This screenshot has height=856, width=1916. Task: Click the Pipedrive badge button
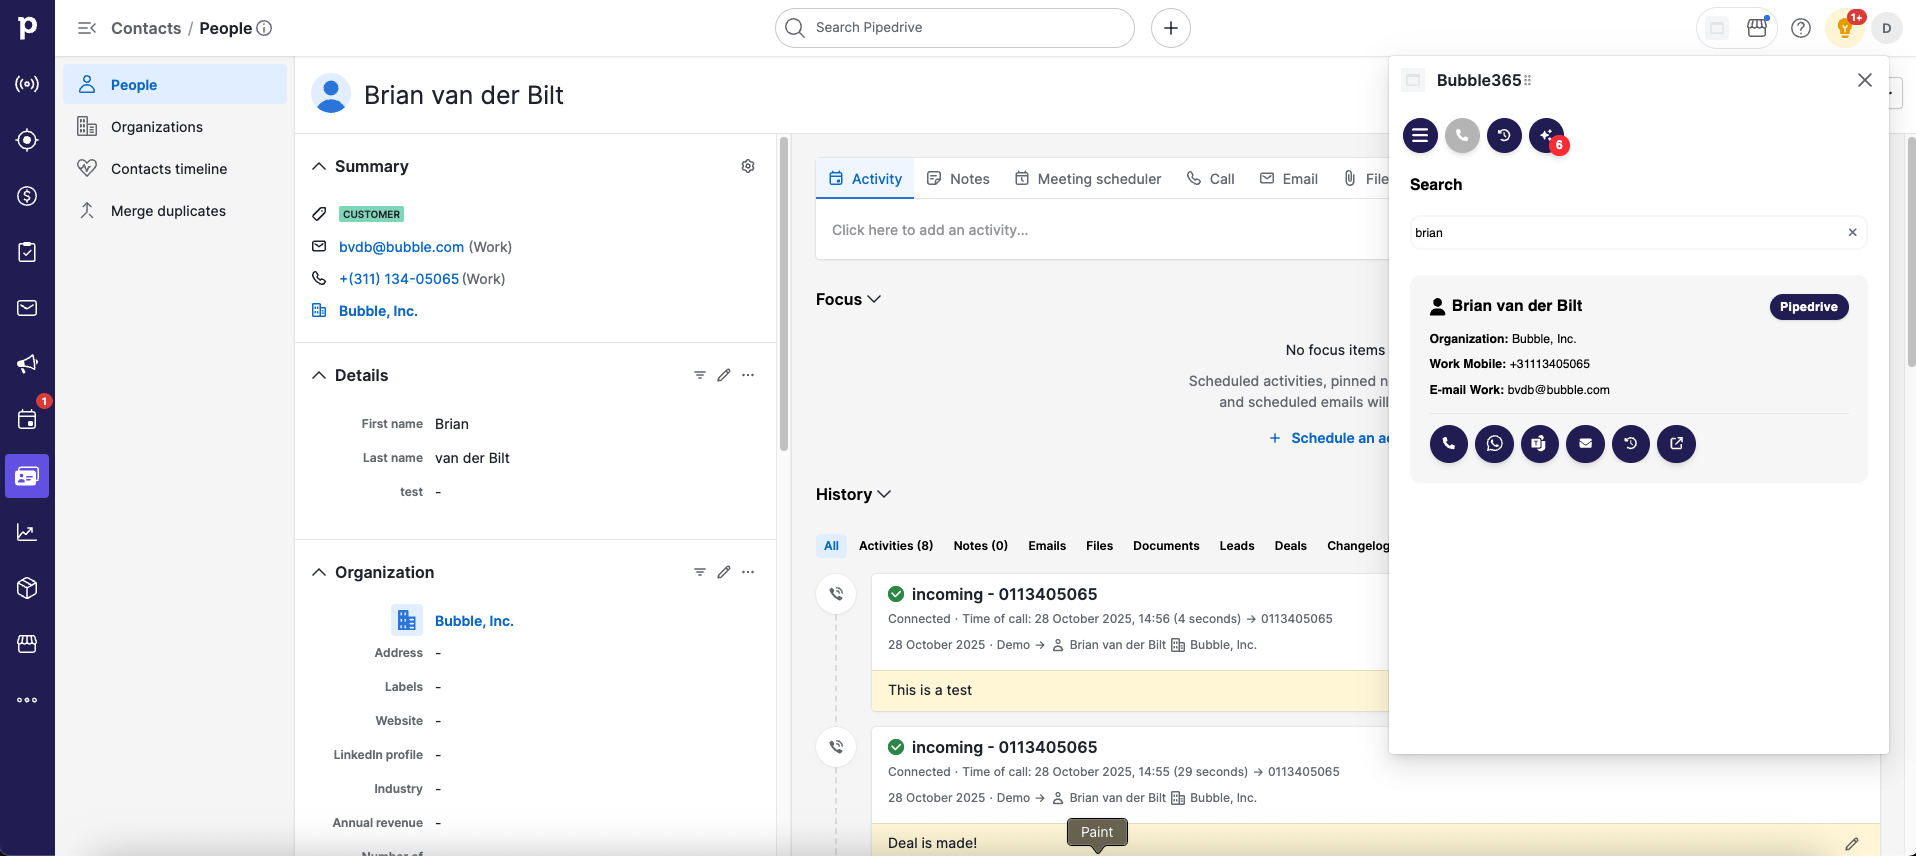pos(1808,307)
